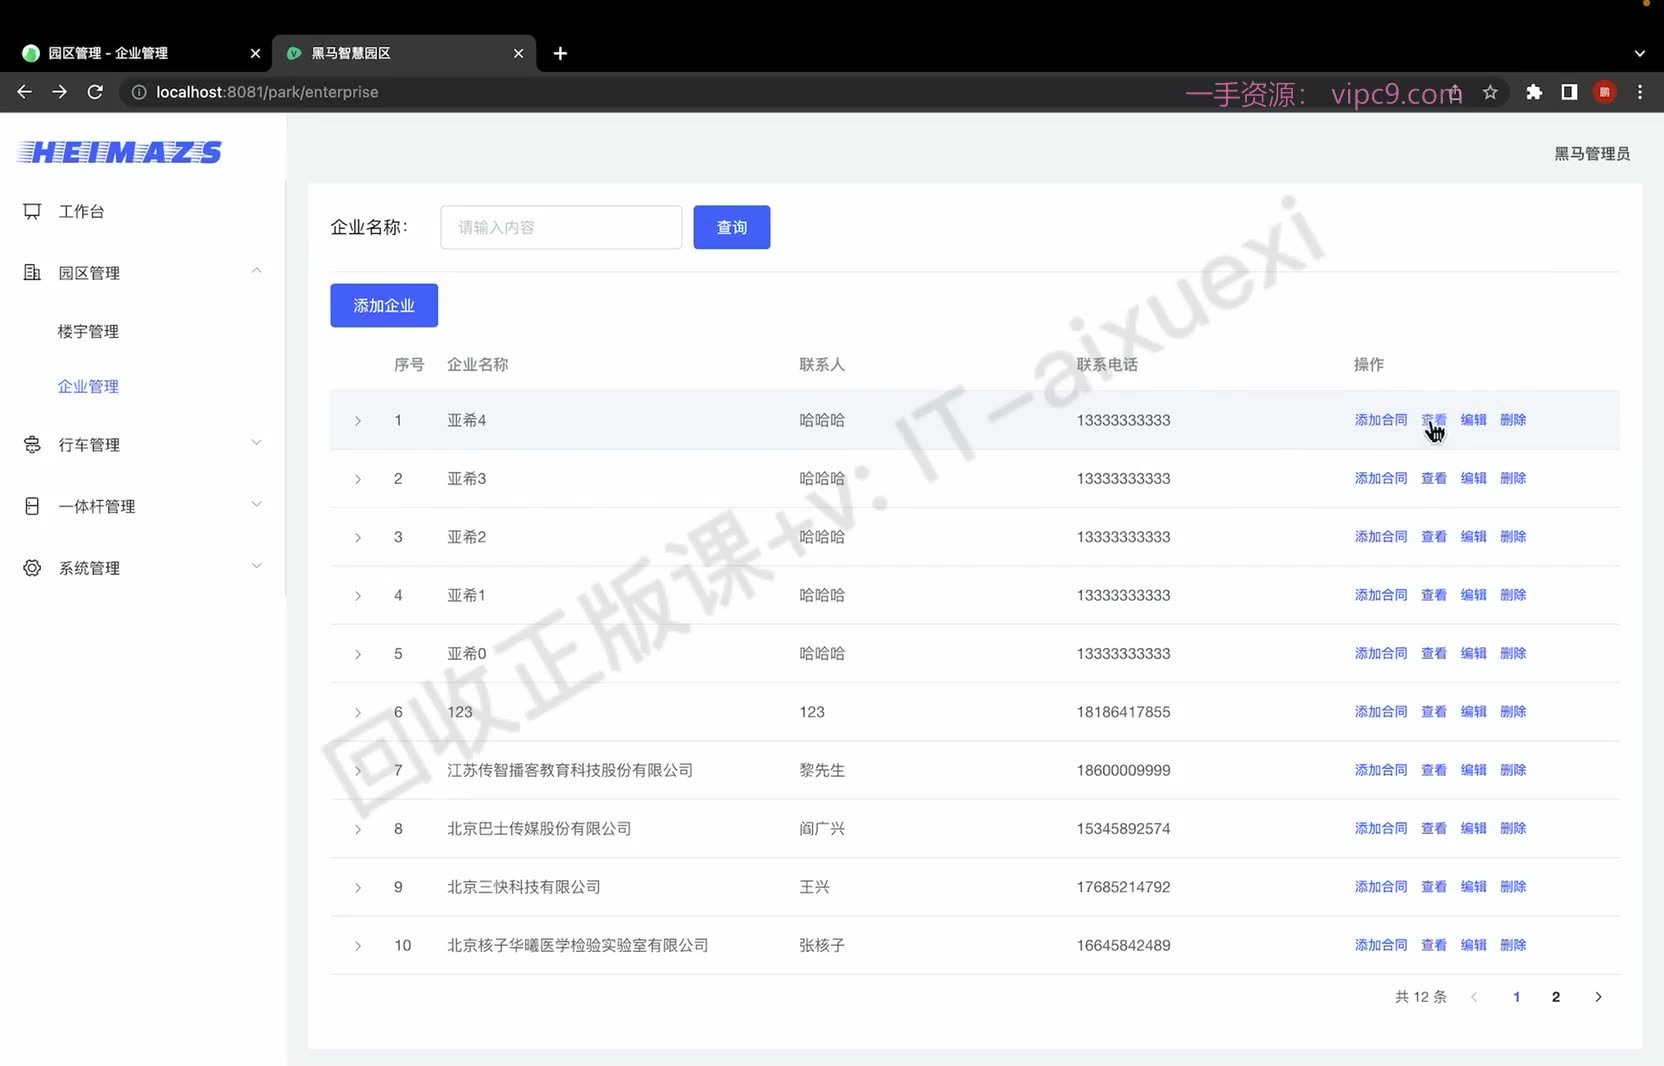The height and width of the screenshot is (1066, 1664).
Task: Click the 一体杆管理 pole icon in sidebar
Action: (x=32, y=506)
